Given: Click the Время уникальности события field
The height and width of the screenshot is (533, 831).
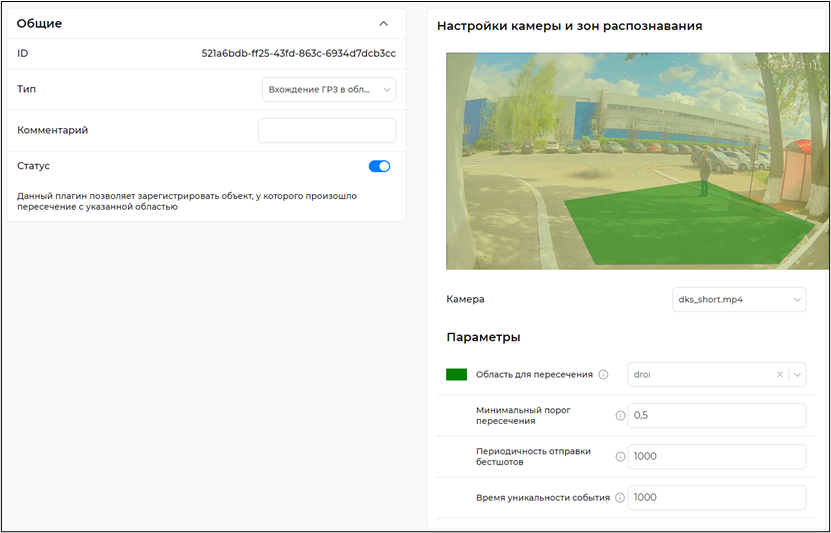Looking at the screenshot, I should click(x=717, y=498).
